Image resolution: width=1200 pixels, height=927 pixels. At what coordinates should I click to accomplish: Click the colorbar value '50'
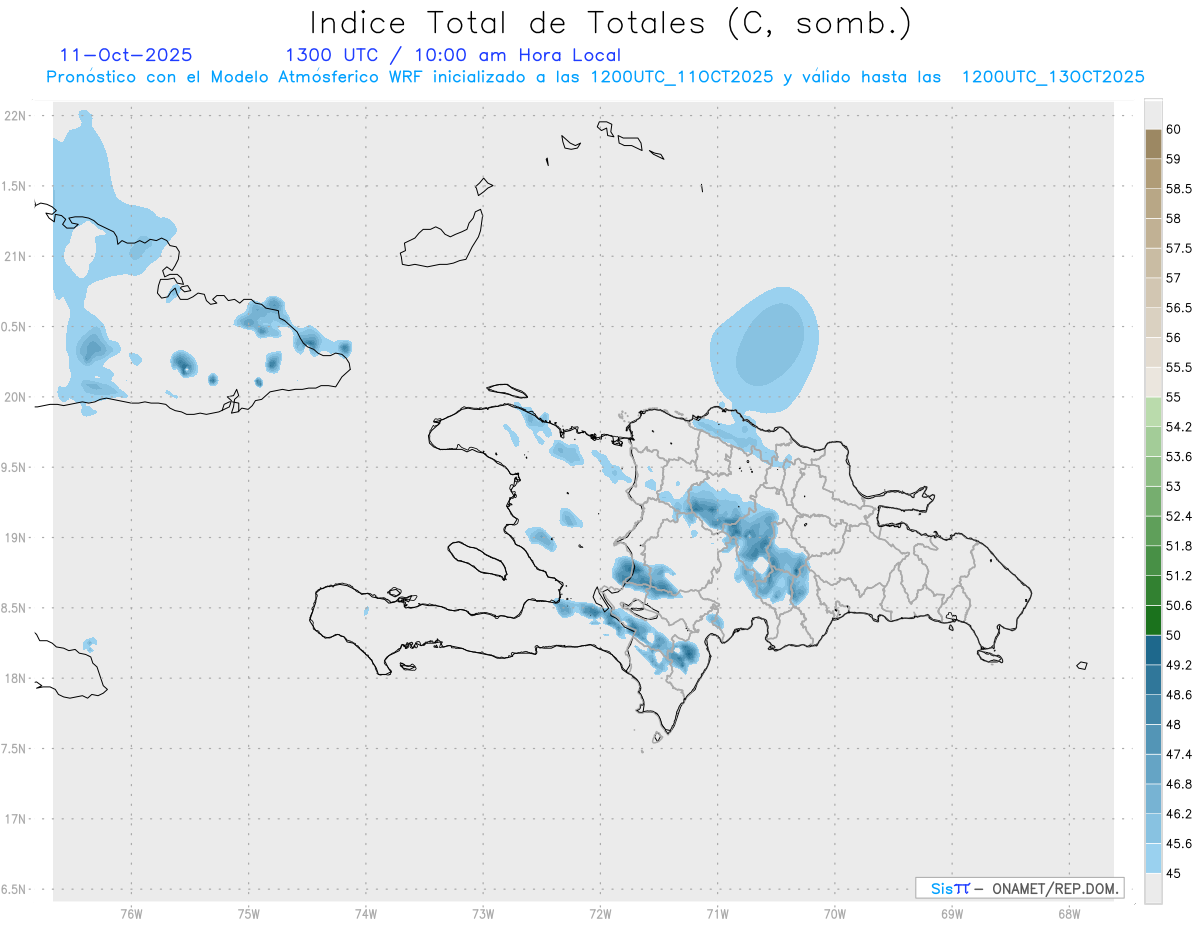[1174, 635]
